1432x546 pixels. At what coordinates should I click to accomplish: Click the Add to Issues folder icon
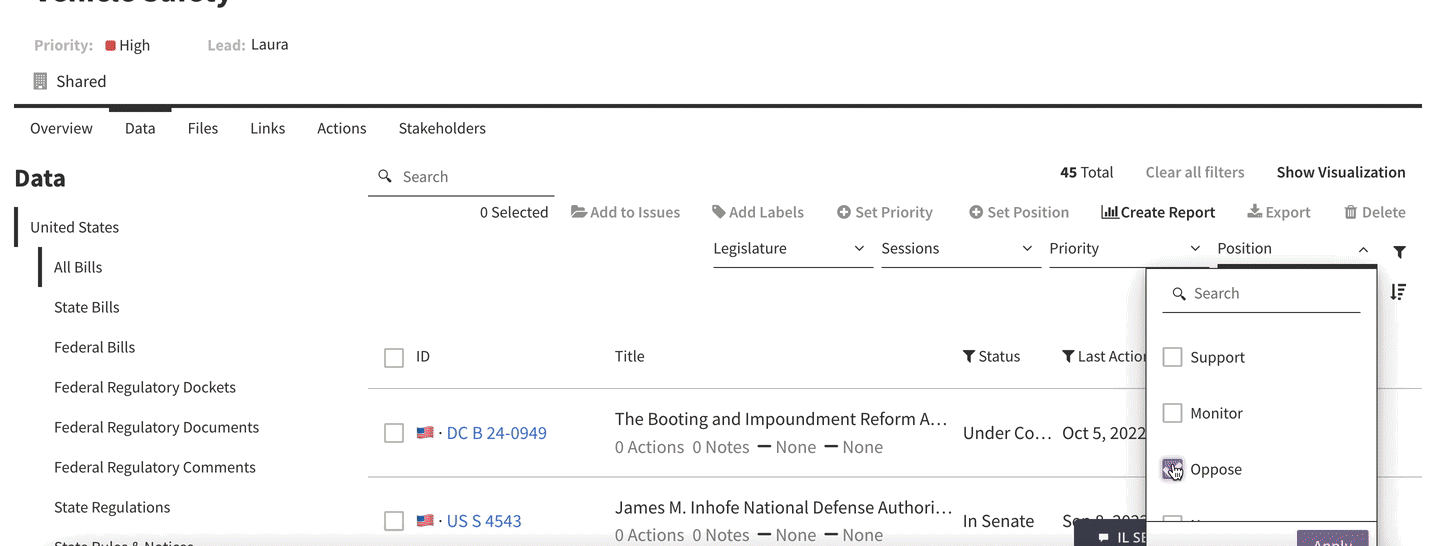coord(578,212)
